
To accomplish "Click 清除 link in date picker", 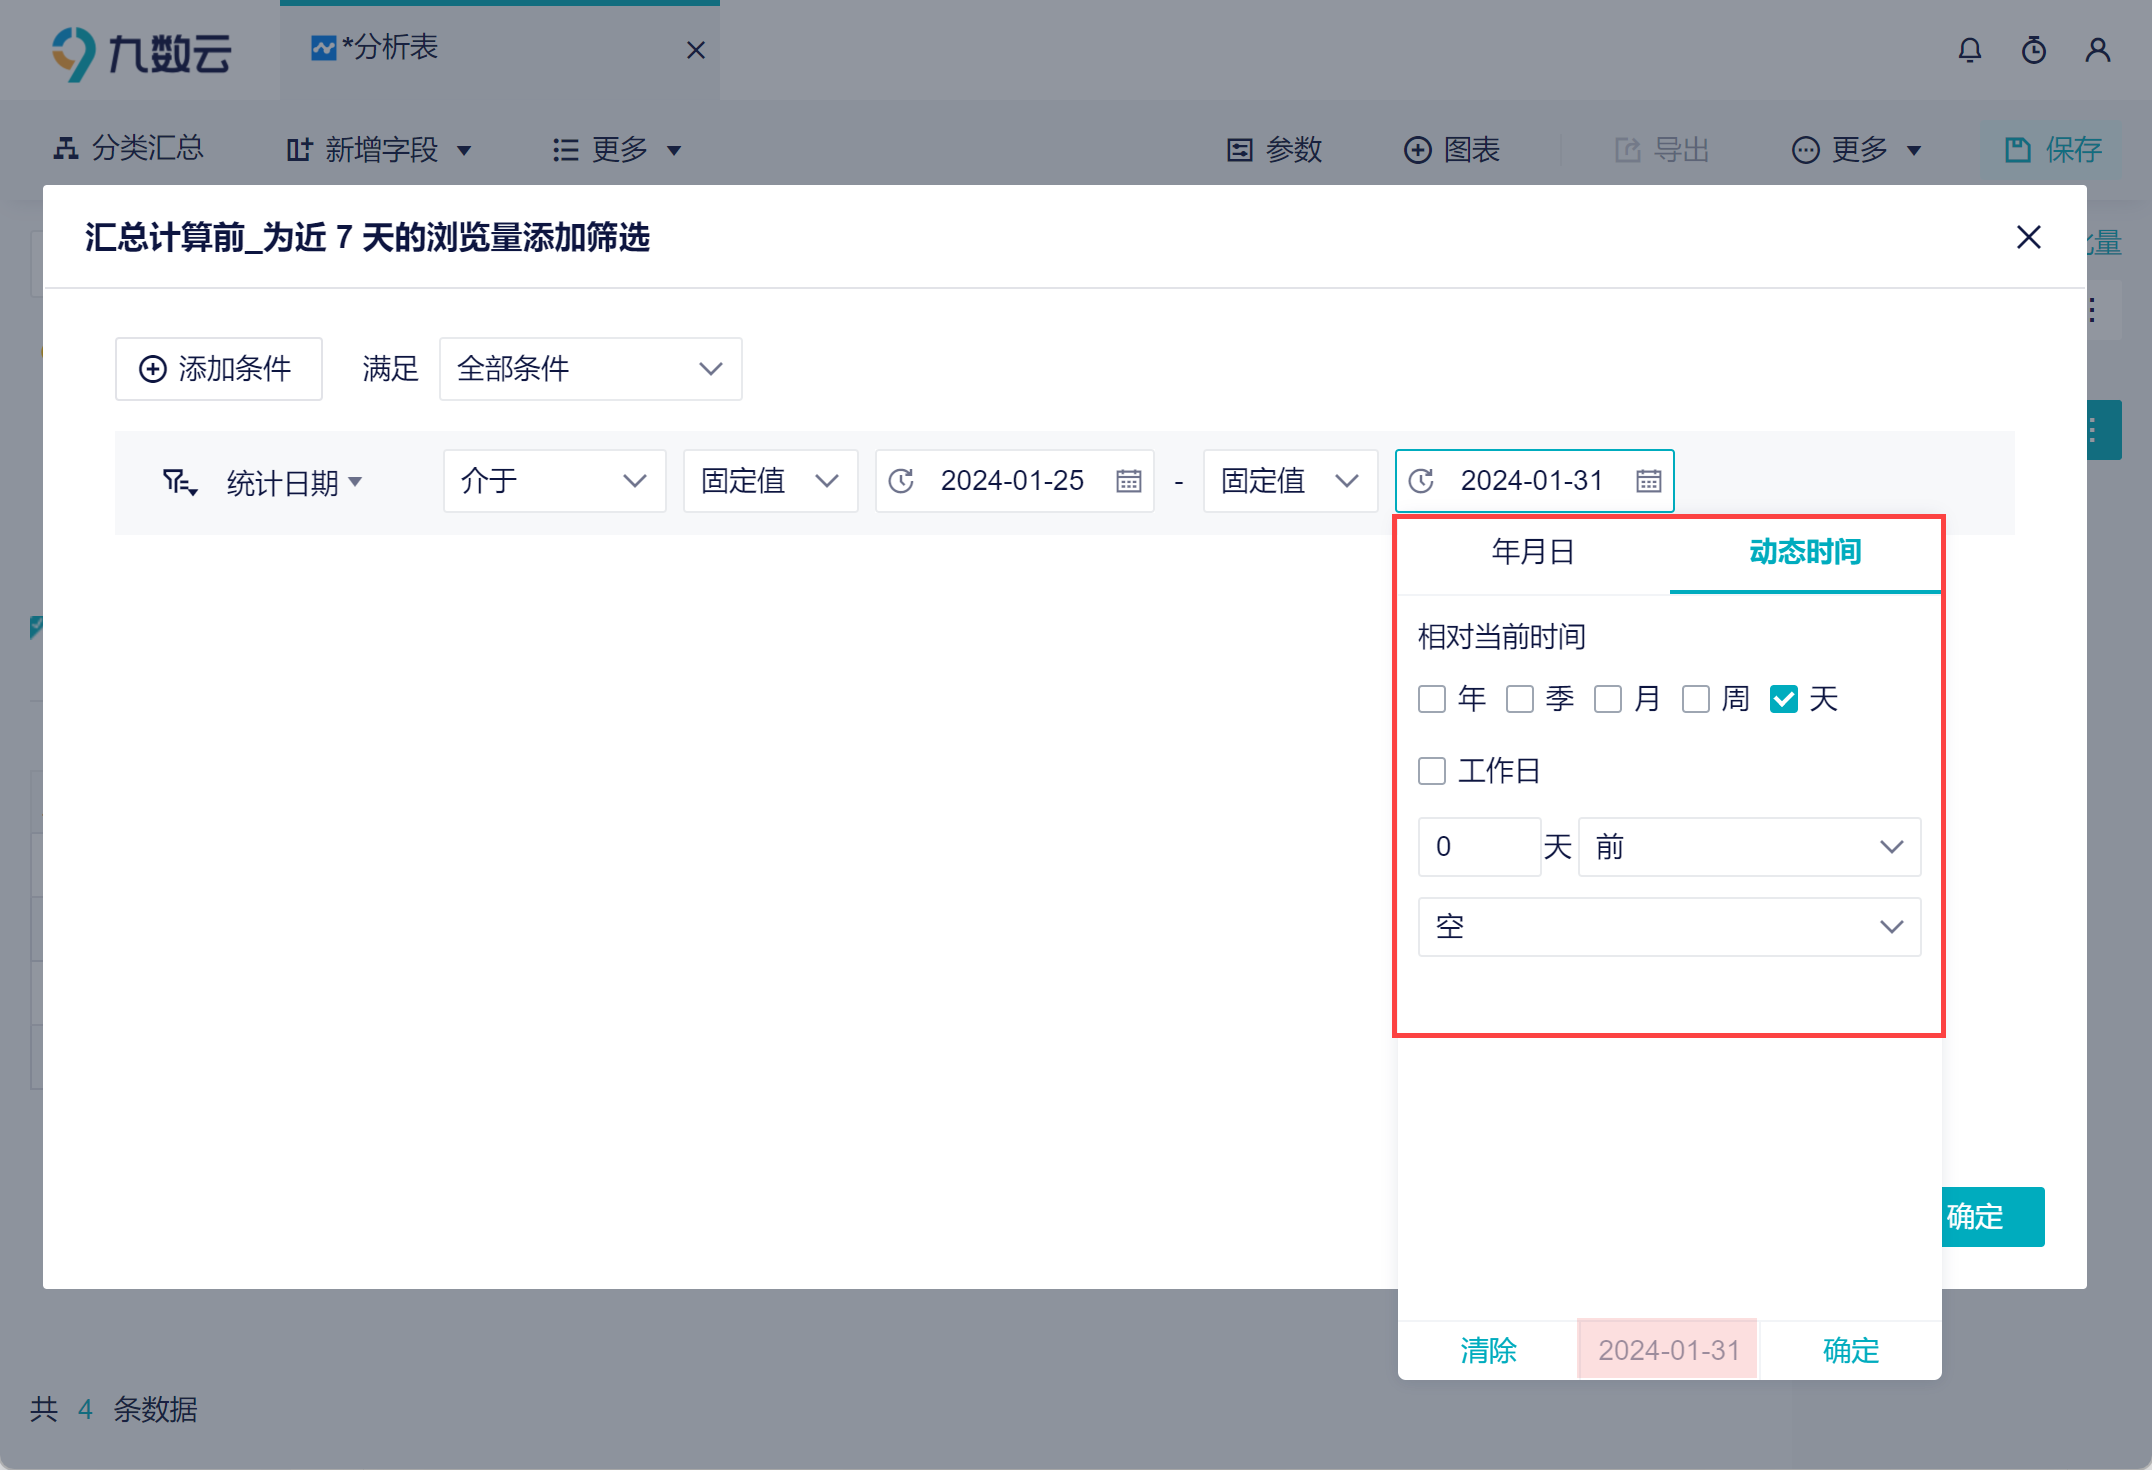I will 1488,1350.
